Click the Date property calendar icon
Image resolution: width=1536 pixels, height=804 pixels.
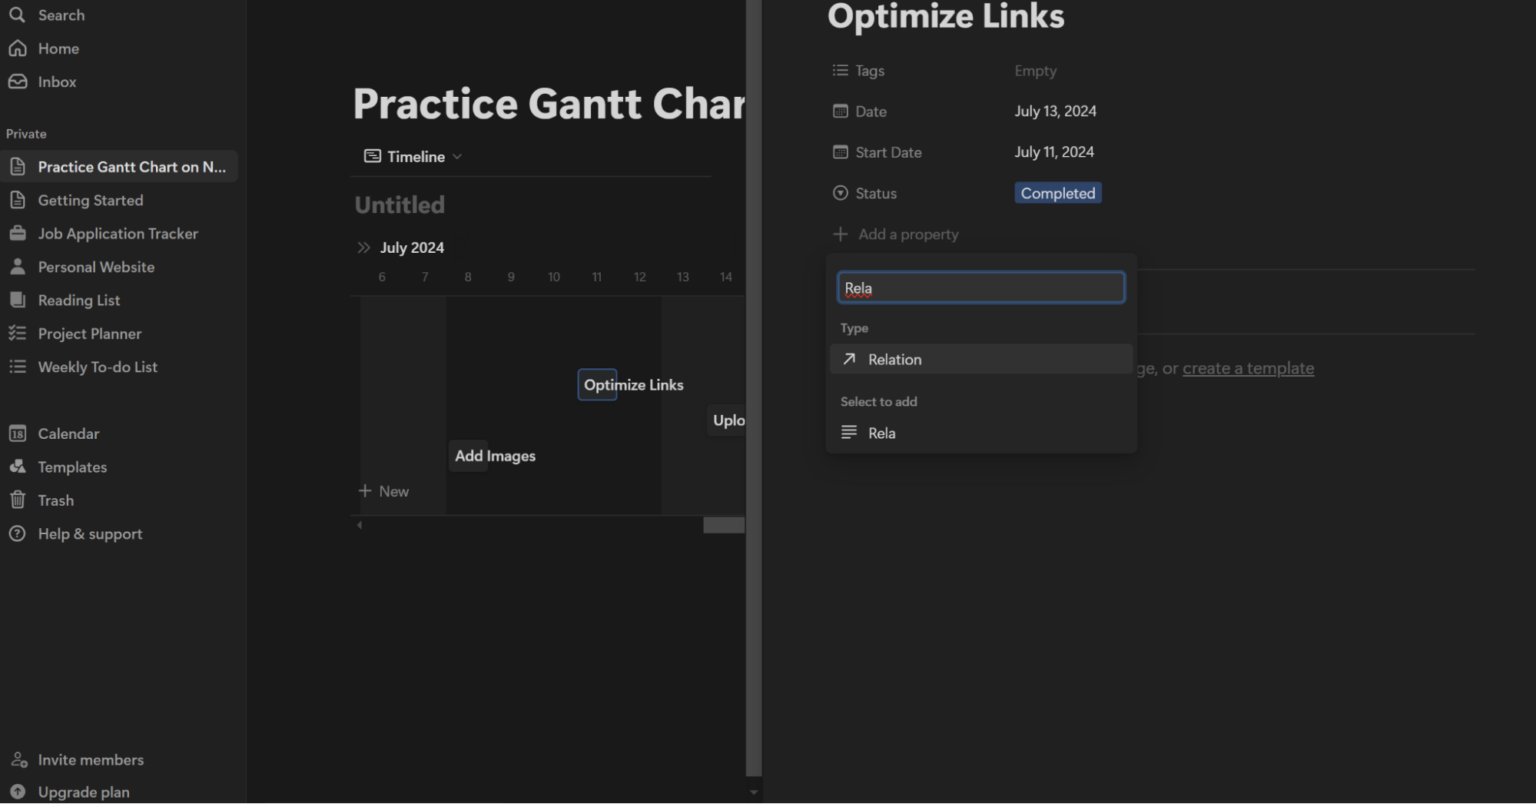tap(840, 111)
